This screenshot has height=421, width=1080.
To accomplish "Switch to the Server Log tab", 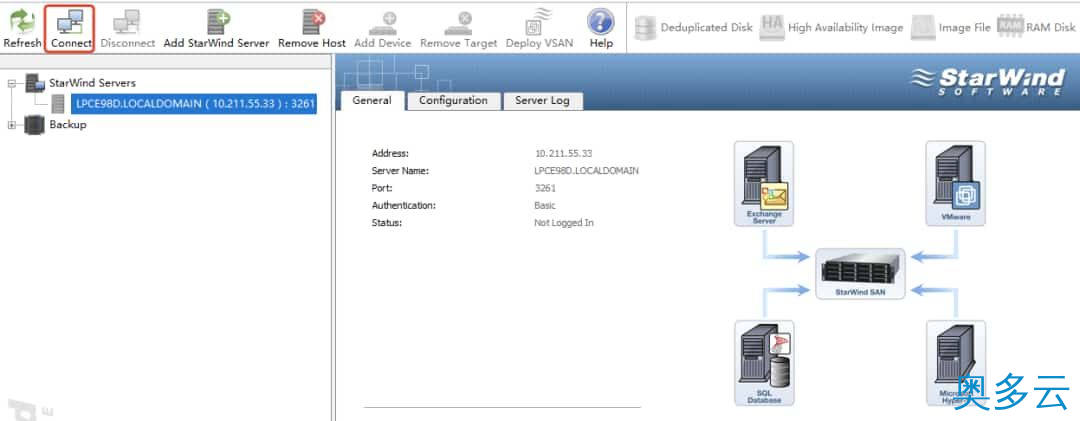I will [542, 101].
